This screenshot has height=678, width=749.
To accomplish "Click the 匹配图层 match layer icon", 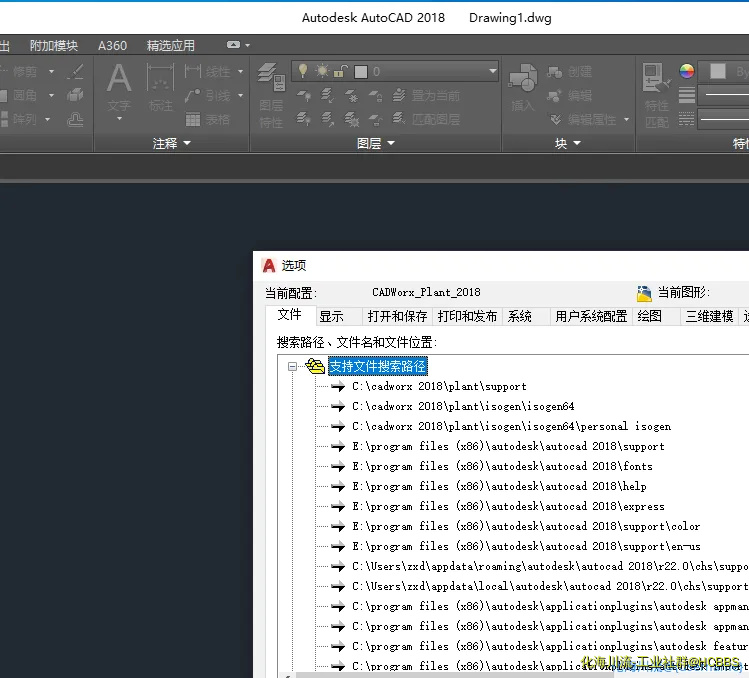I will [399, 119].
